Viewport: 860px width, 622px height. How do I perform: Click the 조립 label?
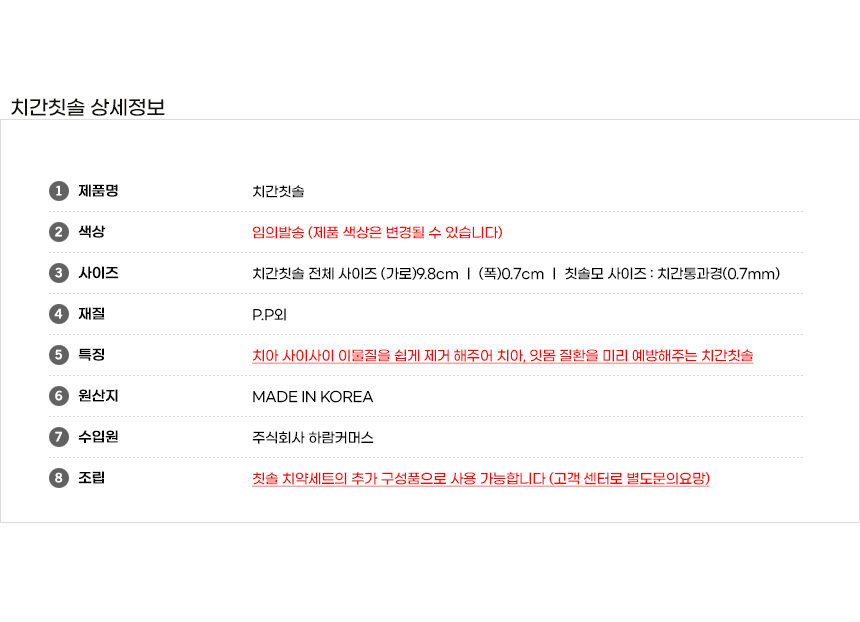pyautogui.click(x=92, y=478)
